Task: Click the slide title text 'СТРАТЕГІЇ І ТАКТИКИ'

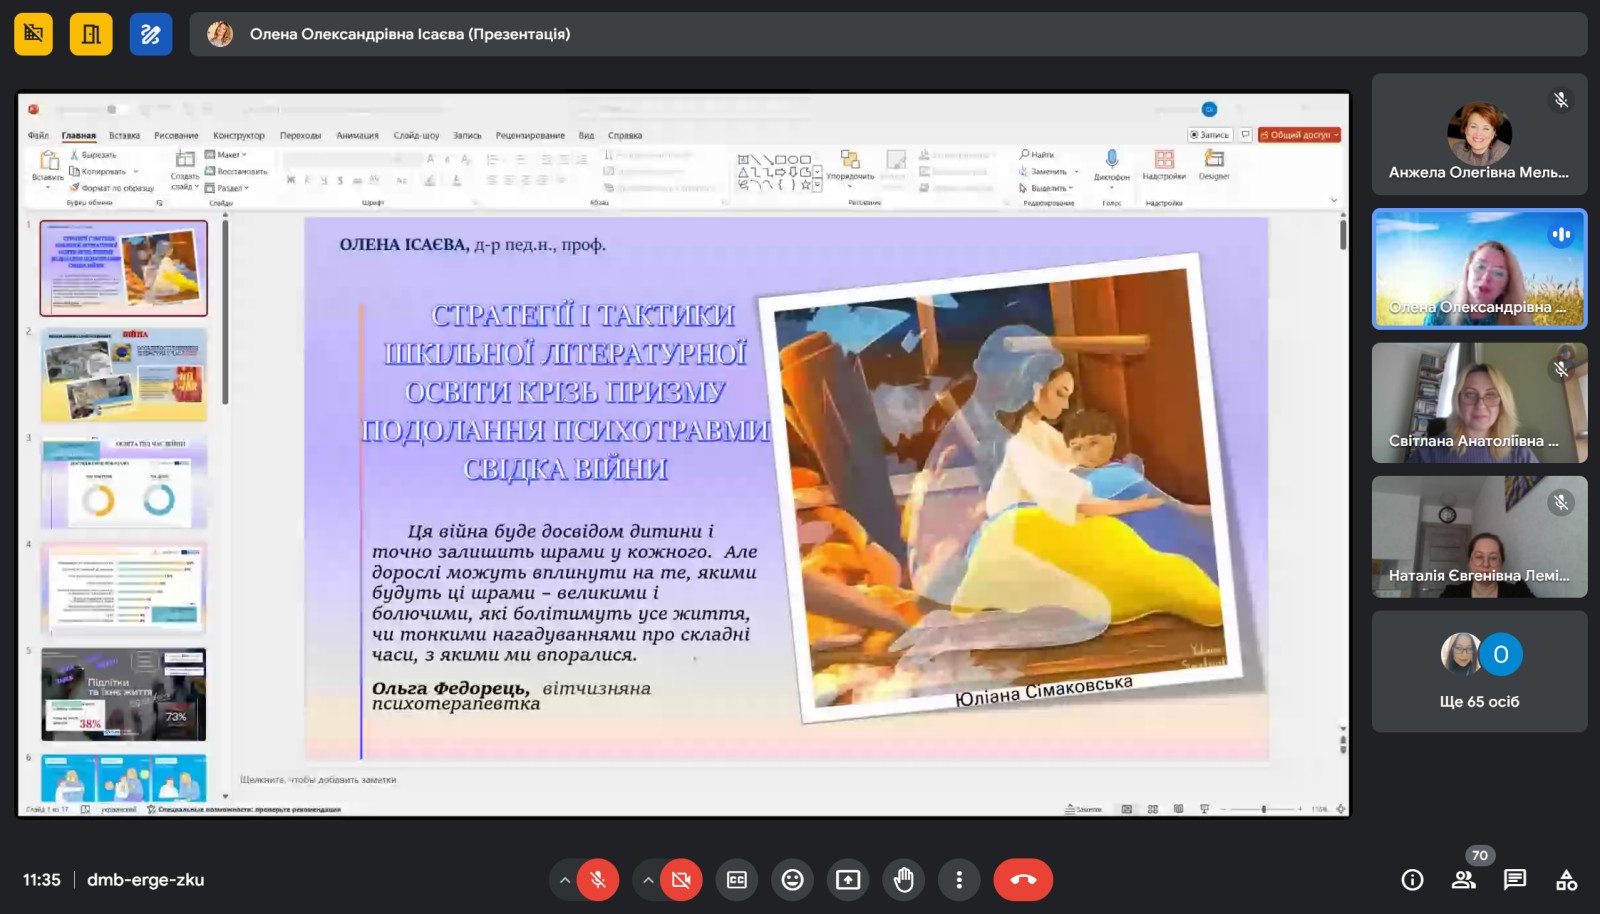Action: pos(583,315)
